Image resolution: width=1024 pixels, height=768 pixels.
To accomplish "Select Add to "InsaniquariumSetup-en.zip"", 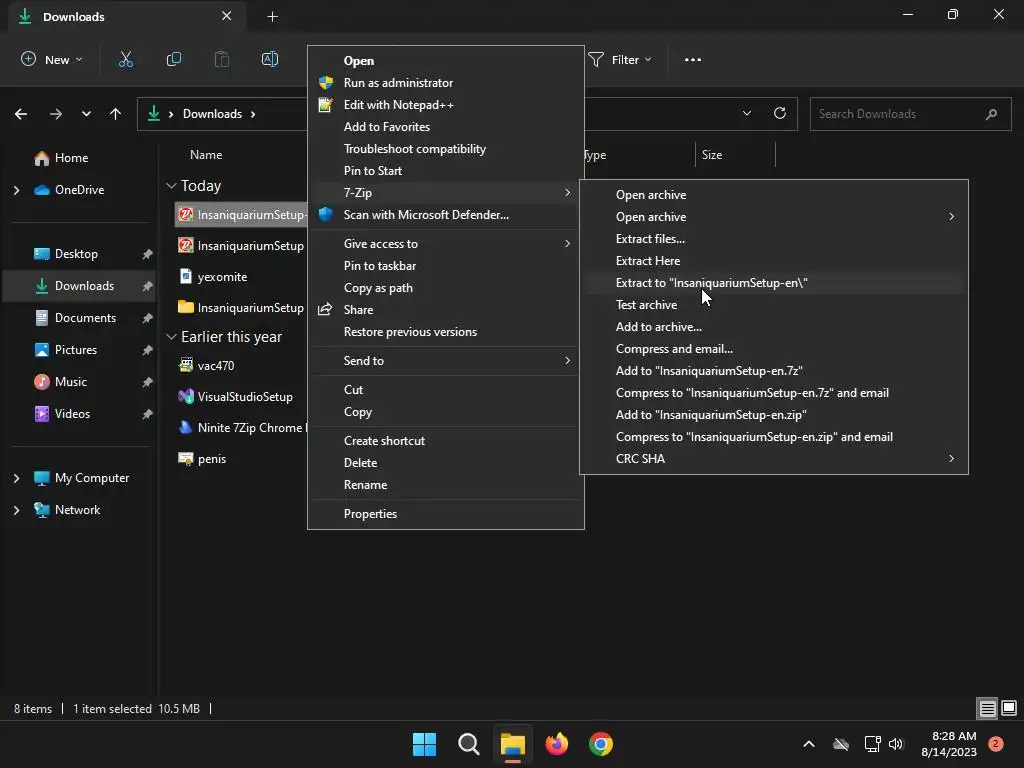I will click(x=773, y=415).
